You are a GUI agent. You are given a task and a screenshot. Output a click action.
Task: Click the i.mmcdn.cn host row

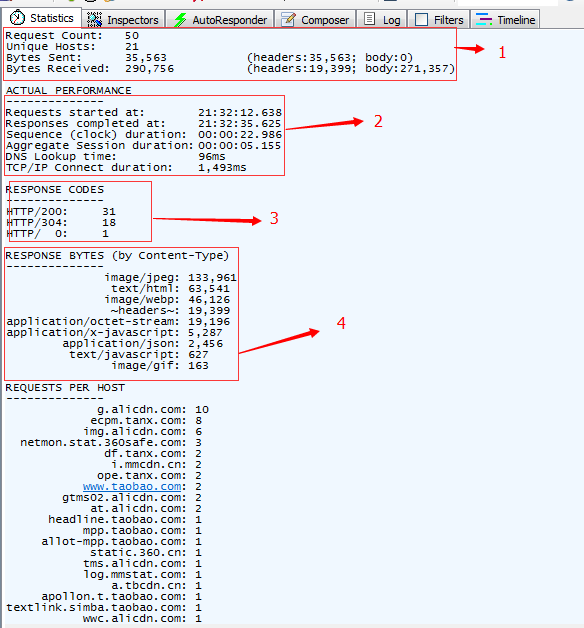157,465
